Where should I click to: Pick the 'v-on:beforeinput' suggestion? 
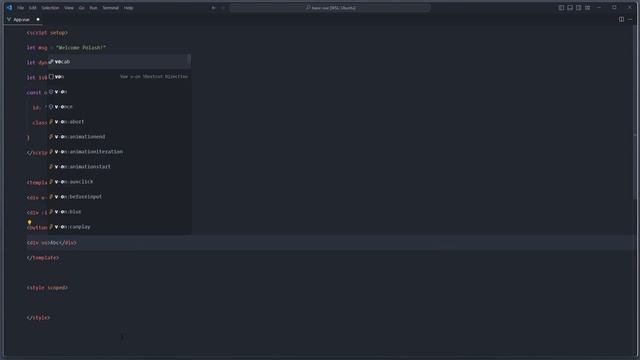(x=119, y=197)
